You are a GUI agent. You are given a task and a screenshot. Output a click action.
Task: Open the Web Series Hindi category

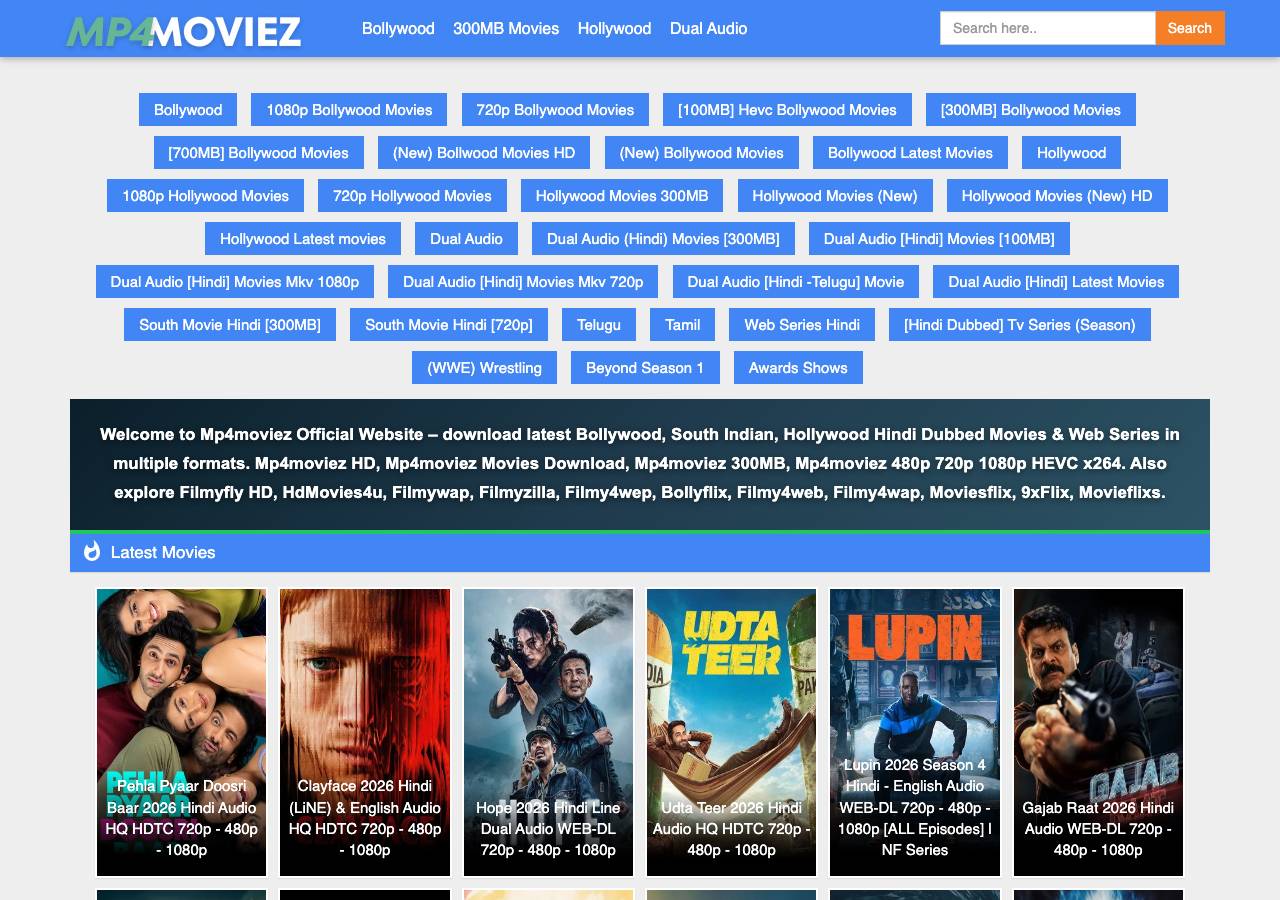[x=802, y=325]
